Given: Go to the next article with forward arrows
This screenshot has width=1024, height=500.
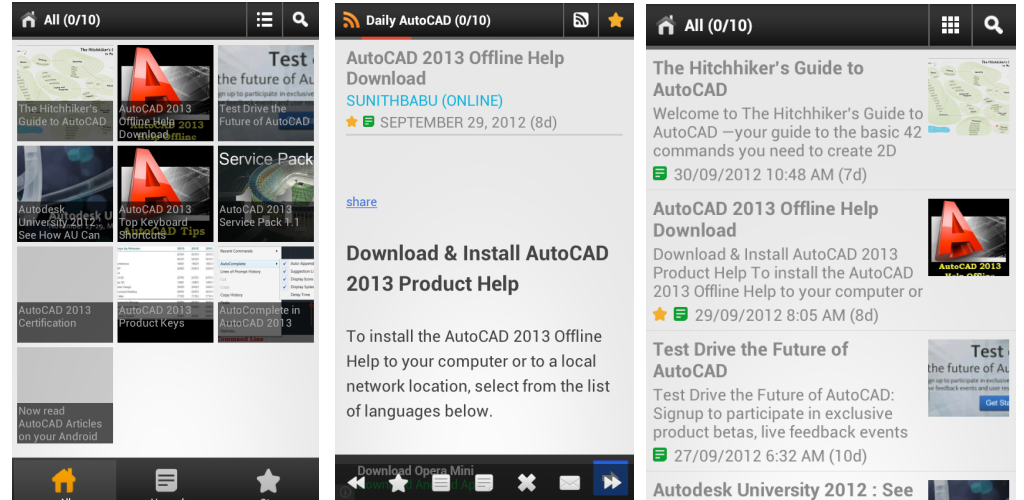Looking at the screenshot, I should pyautogui.click(x=612, y=481).
